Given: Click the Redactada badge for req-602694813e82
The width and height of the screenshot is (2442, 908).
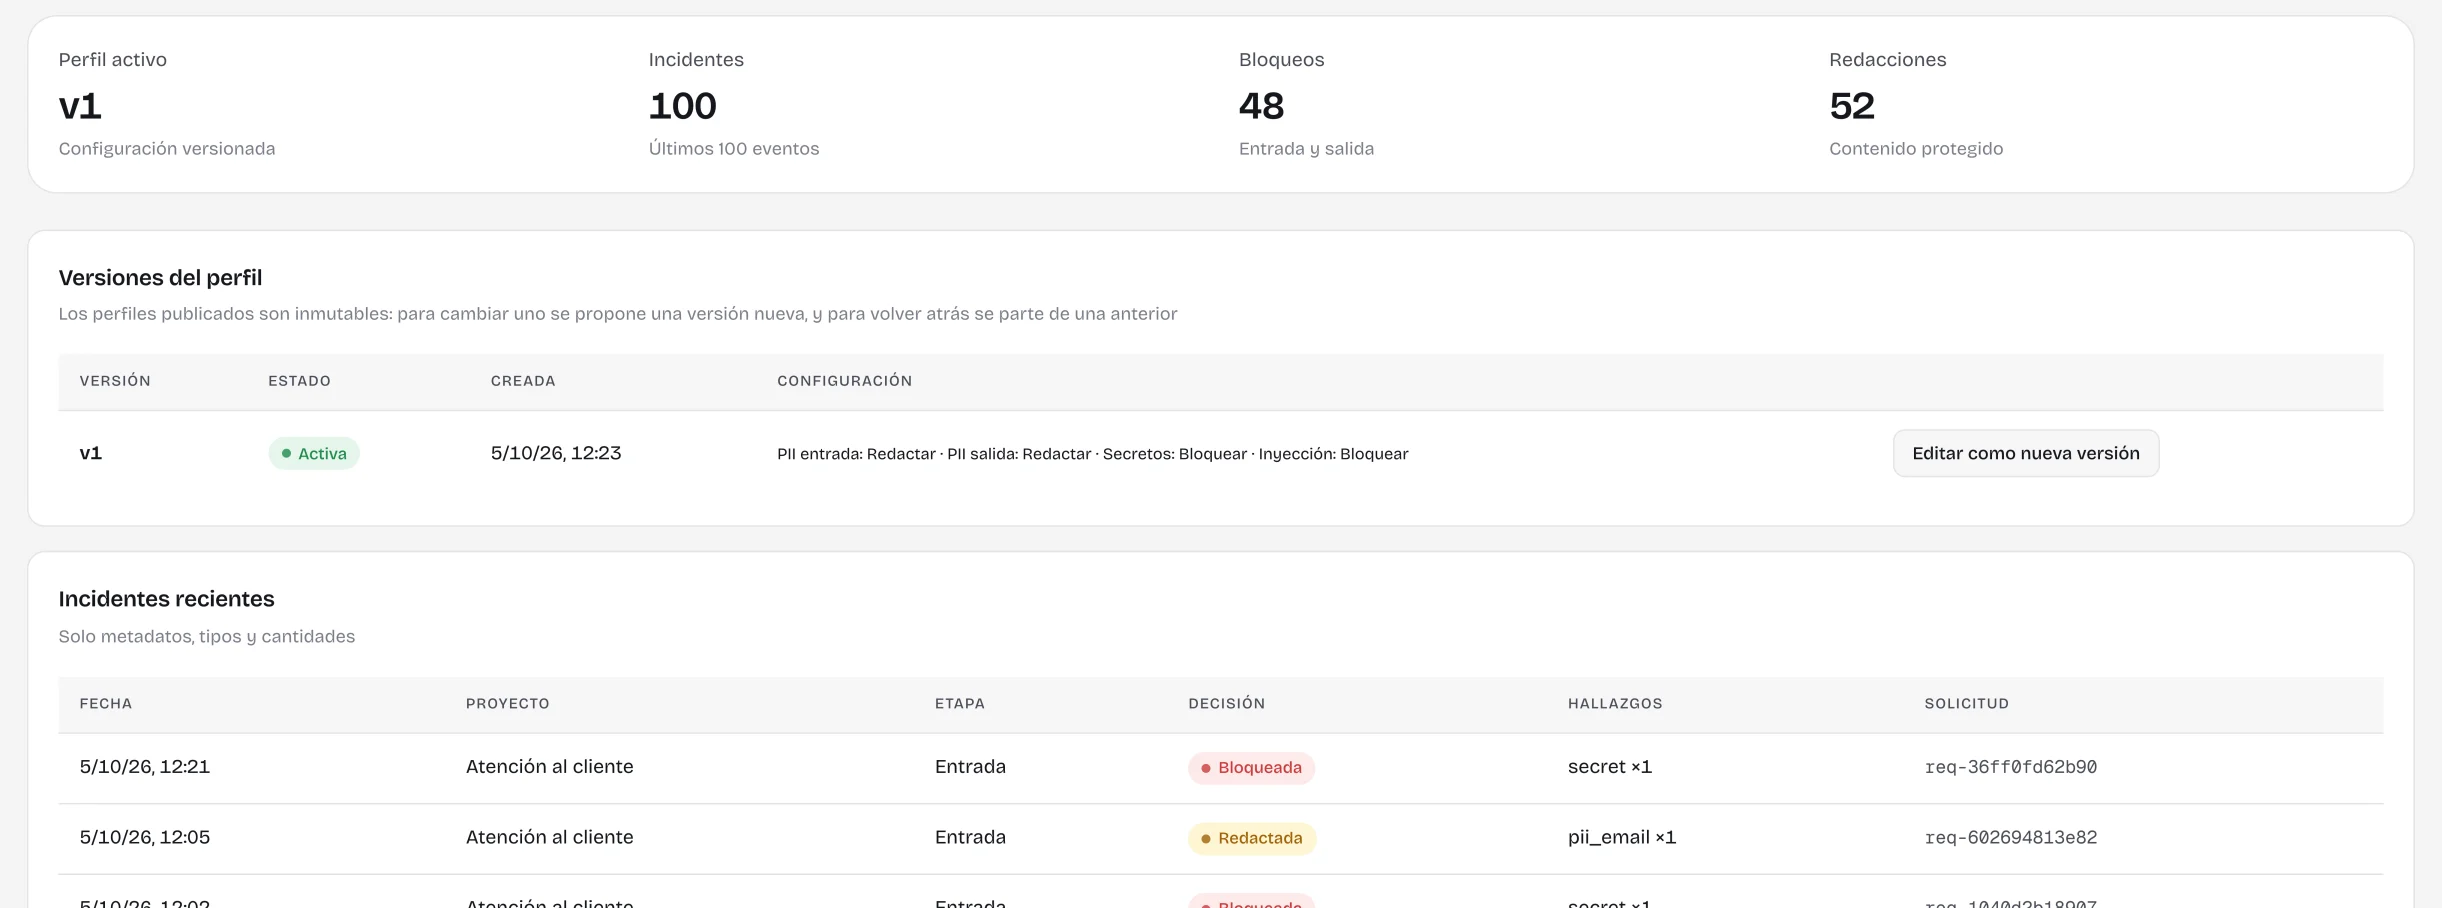Looking at the screenshot, I should point(1252,838).
